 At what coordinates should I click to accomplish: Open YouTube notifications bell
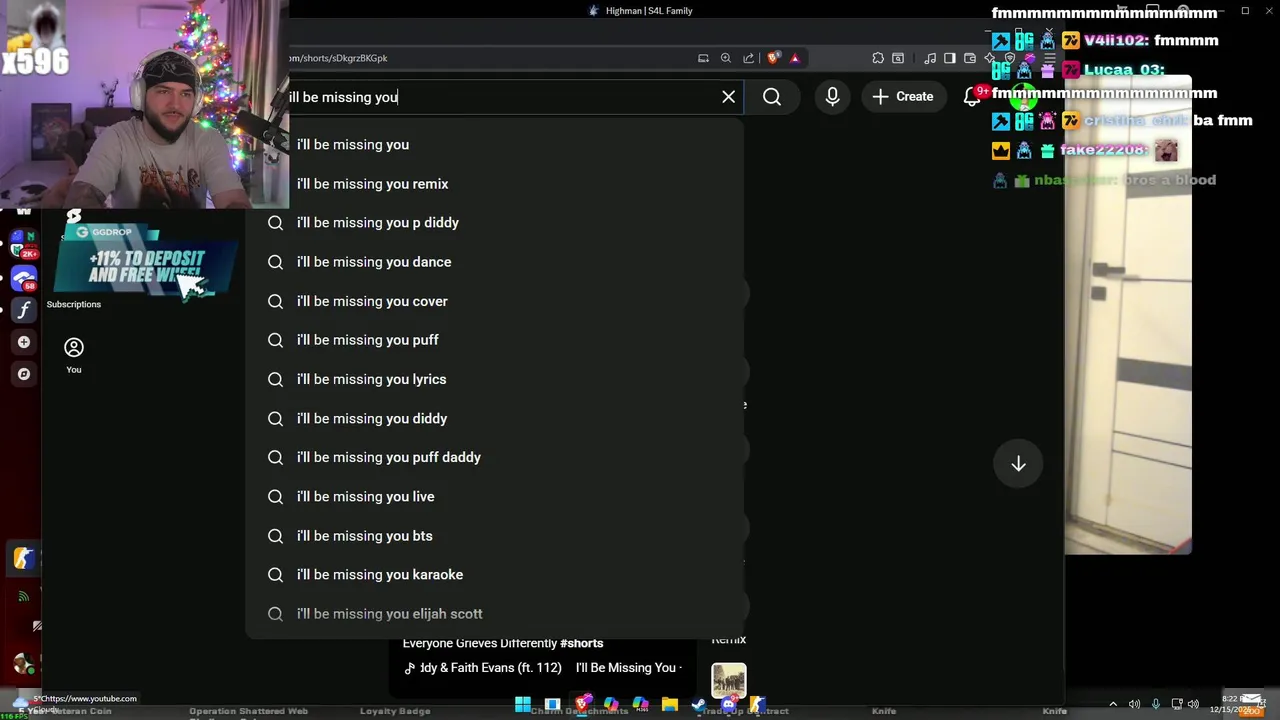972,97
